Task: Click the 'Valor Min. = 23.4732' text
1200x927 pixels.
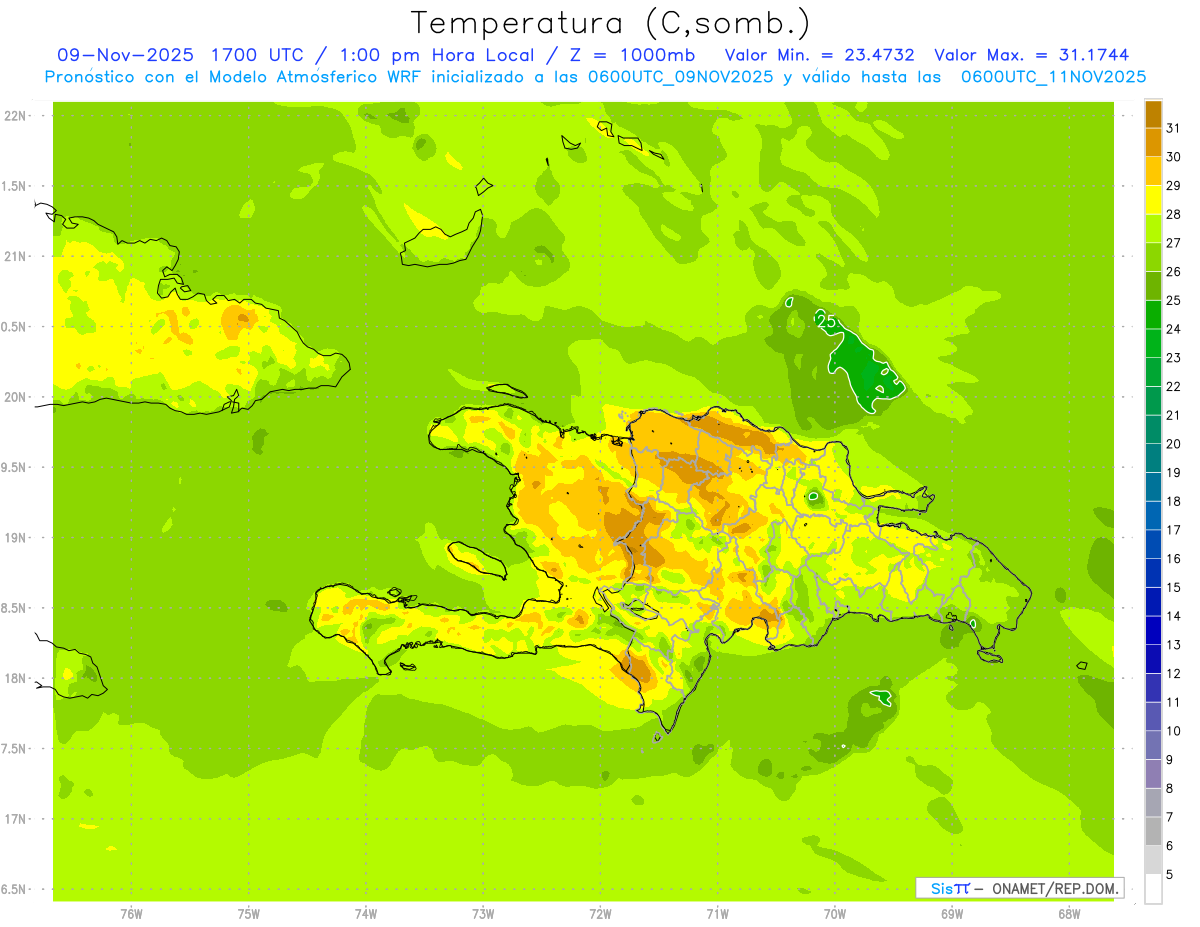Action: coord(820,55)
